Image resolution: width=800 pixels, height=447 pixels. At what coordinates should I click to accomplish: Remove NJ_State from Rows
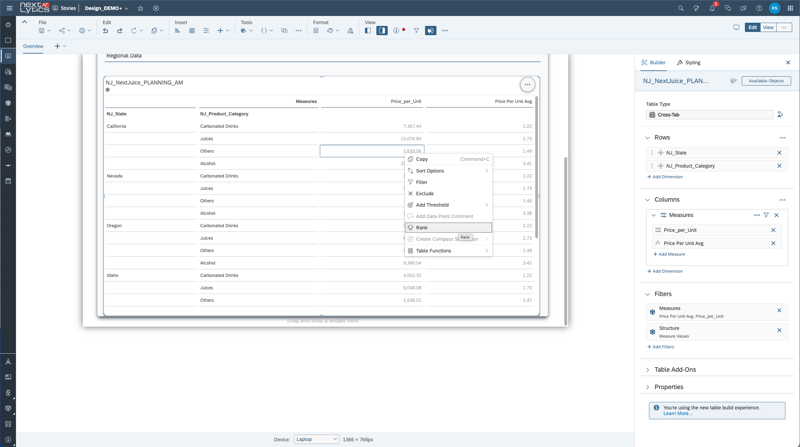tap(779, 153)
